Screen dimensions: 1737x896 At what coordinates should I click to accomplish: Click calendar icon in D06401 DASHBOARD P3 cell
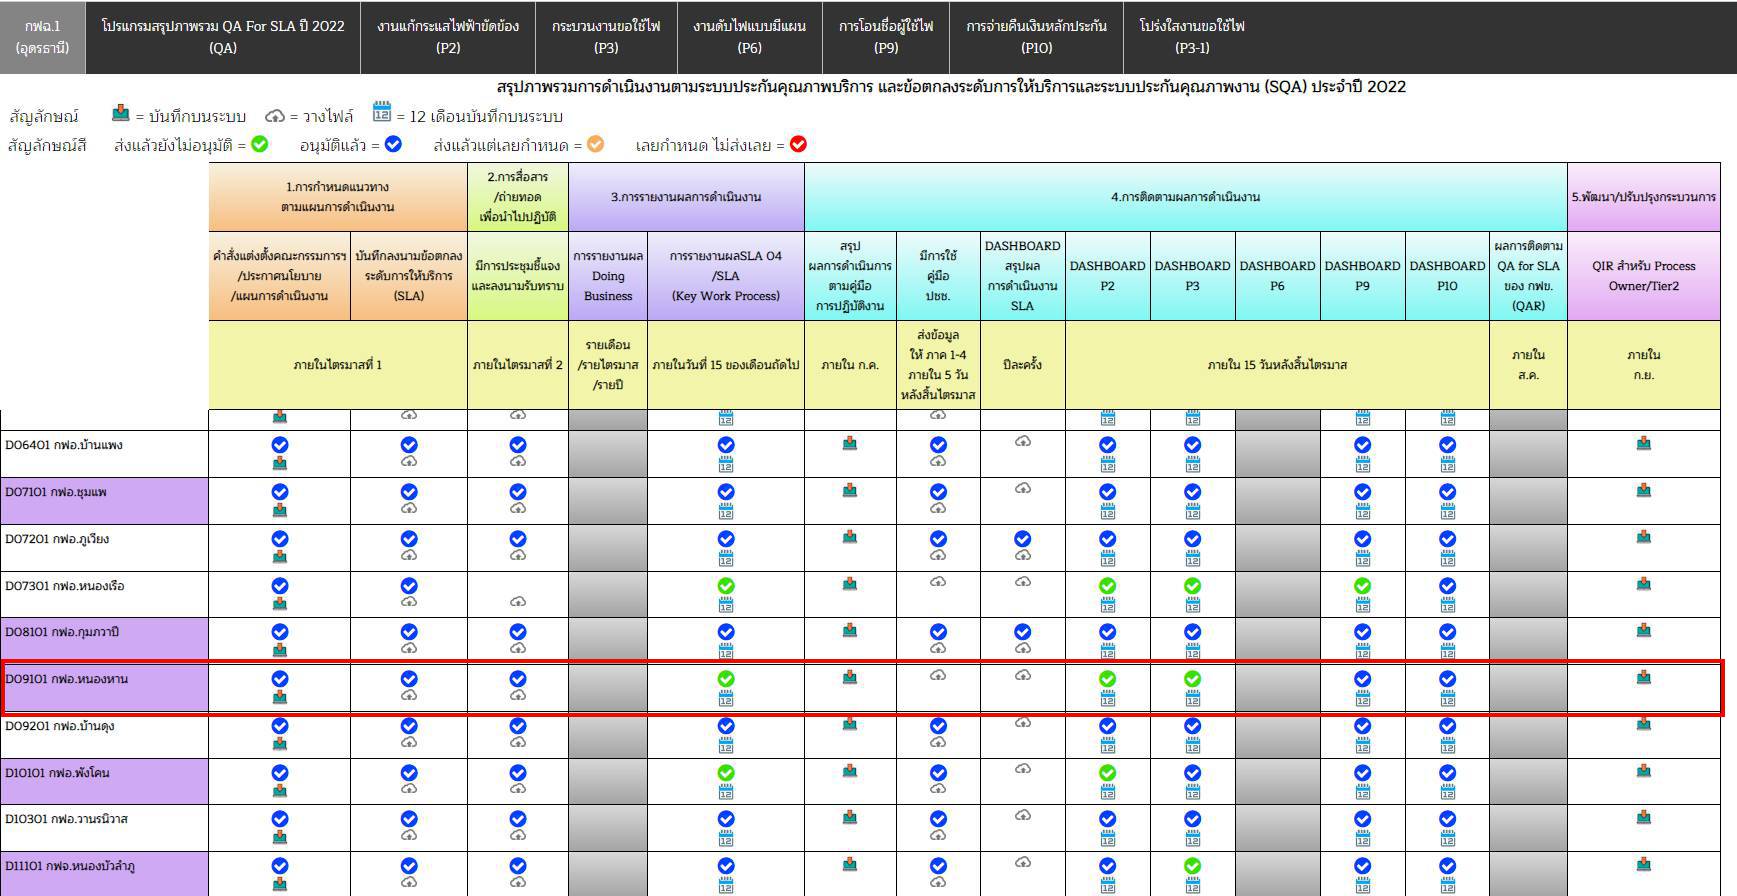coord(1192,464)
